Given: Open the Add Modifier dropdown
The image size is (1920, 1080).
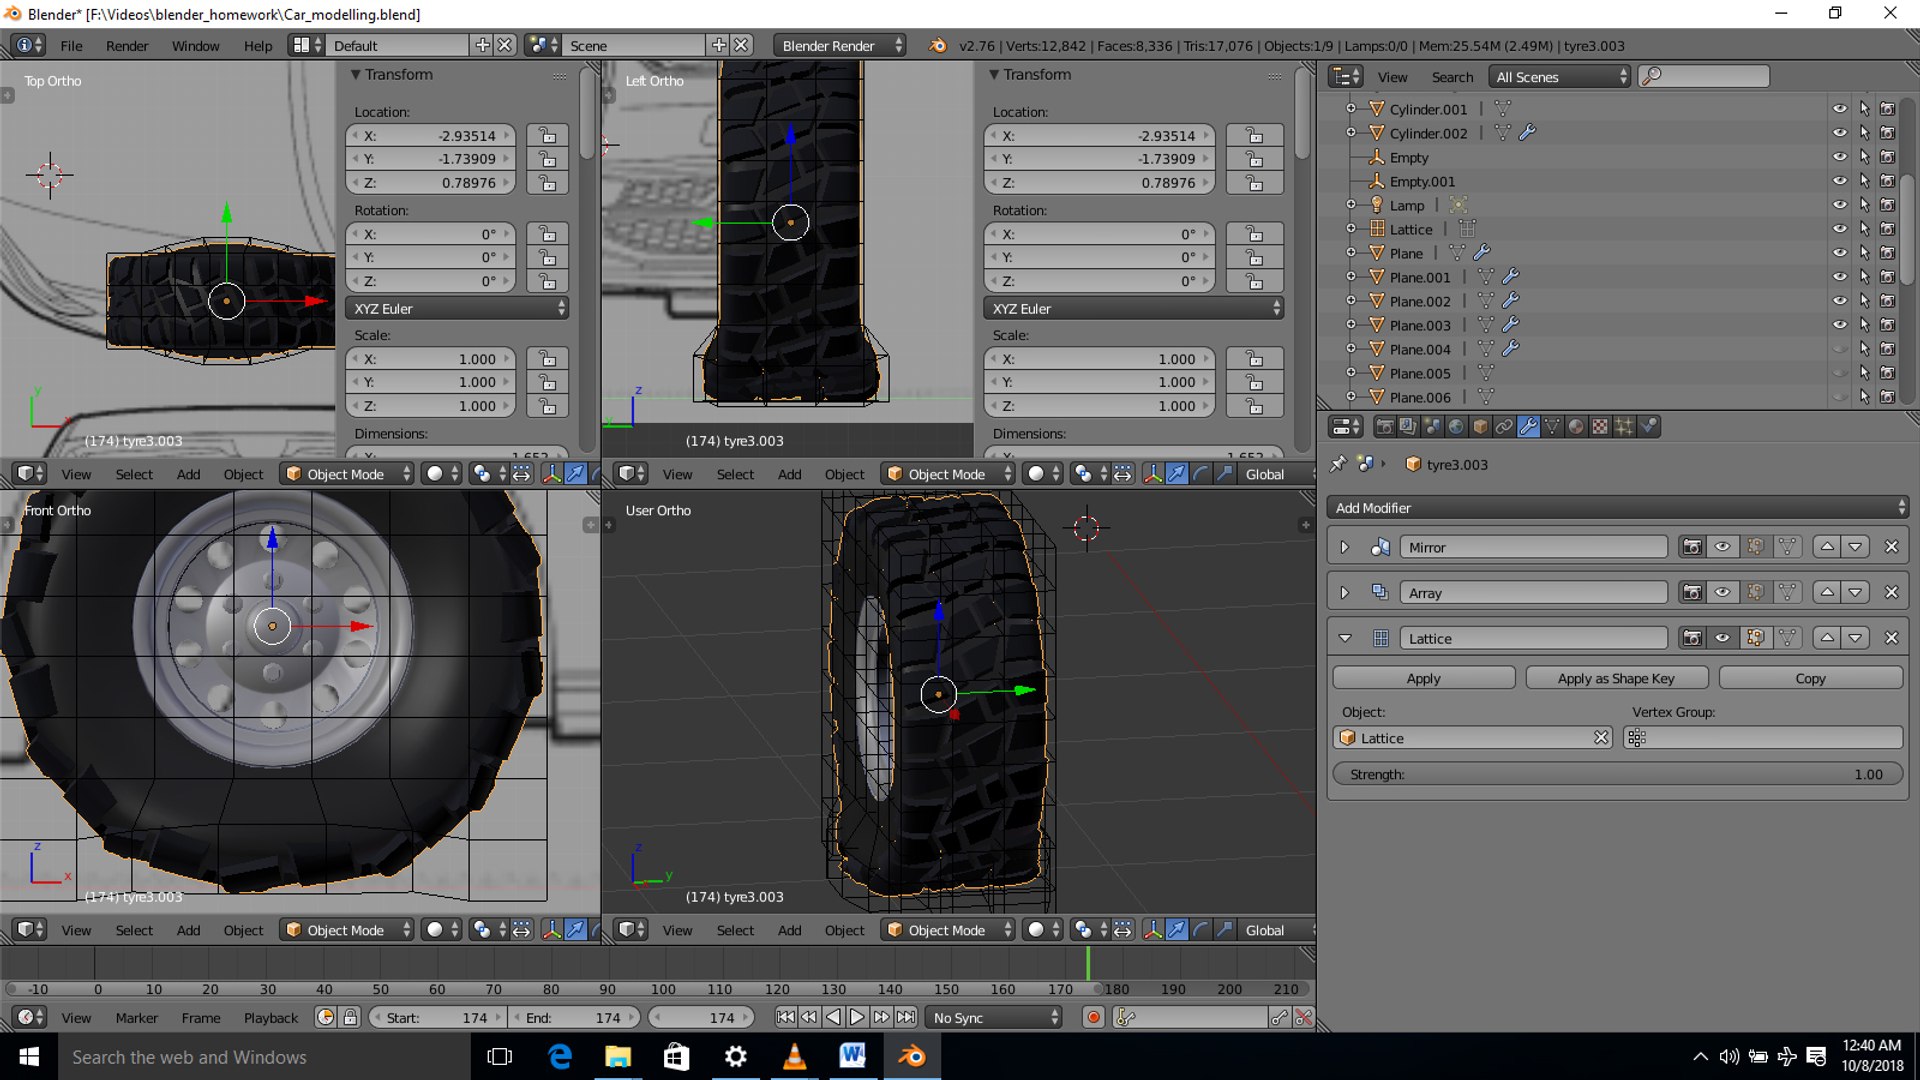Looking at the screenshot, I should coord(1617,507).
